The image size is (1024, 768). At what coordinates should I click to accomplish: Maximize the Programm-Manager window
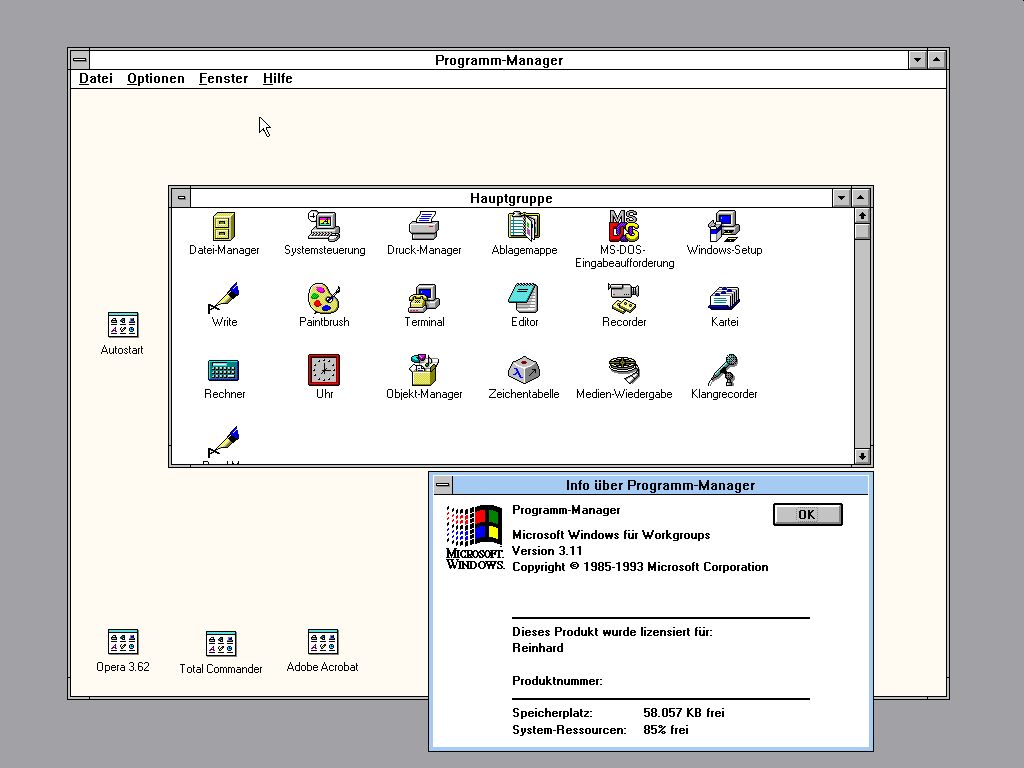(936, 60)
